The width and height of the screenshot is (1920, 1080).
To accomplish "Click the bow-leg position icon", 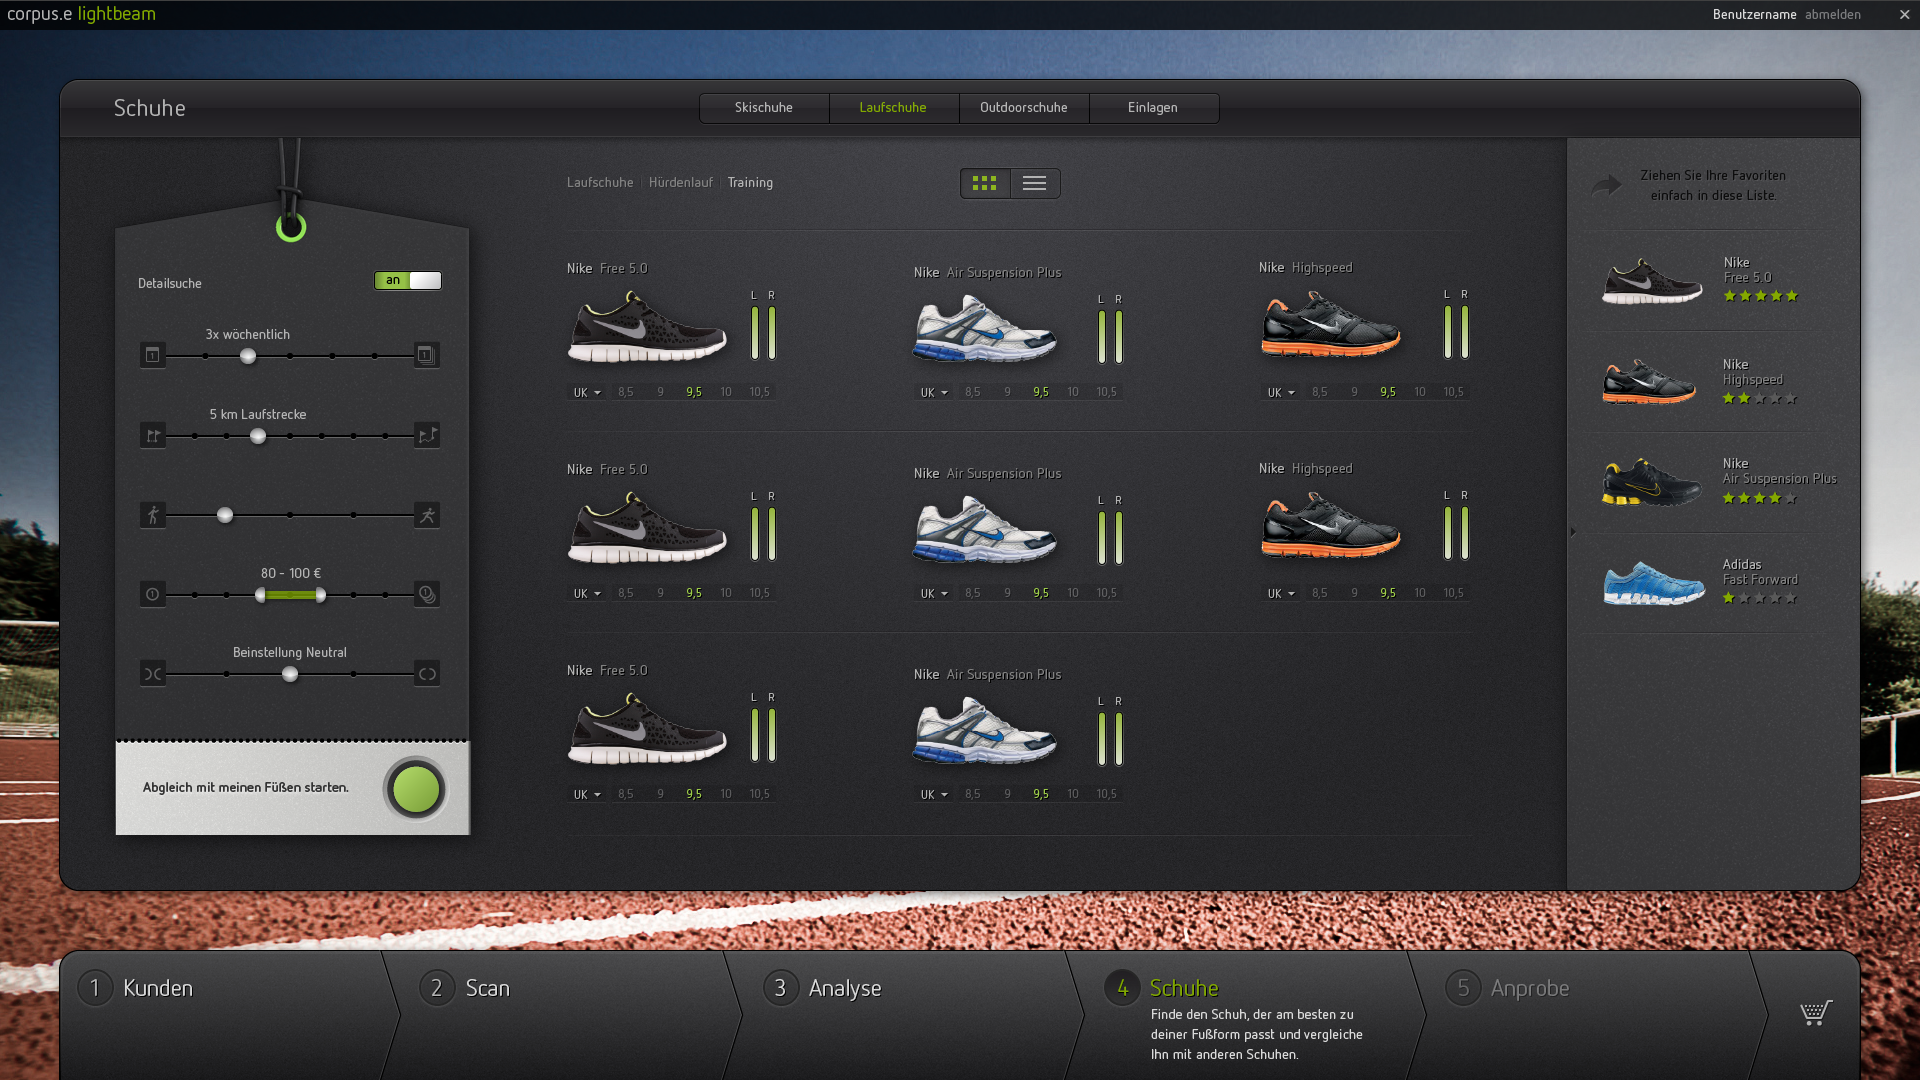I will click(x=427, y=674).
